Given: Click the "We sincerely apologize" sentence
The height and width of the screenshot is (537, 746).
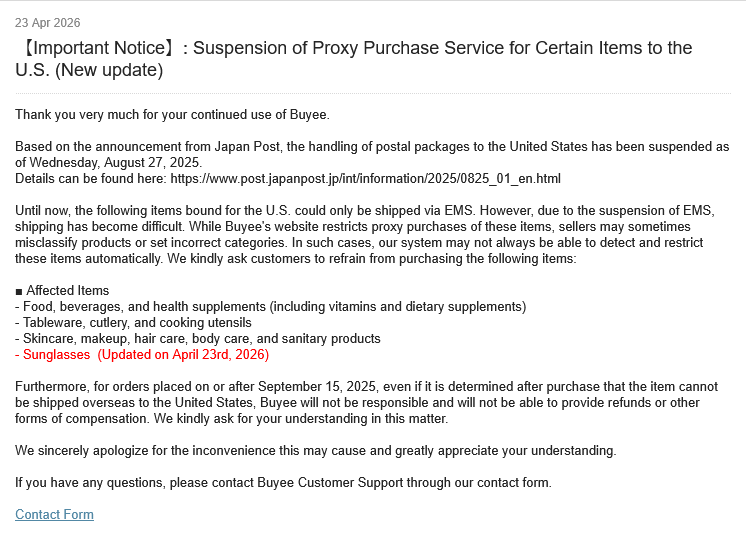Looking at the screenshot, I should tap(315, 450).
